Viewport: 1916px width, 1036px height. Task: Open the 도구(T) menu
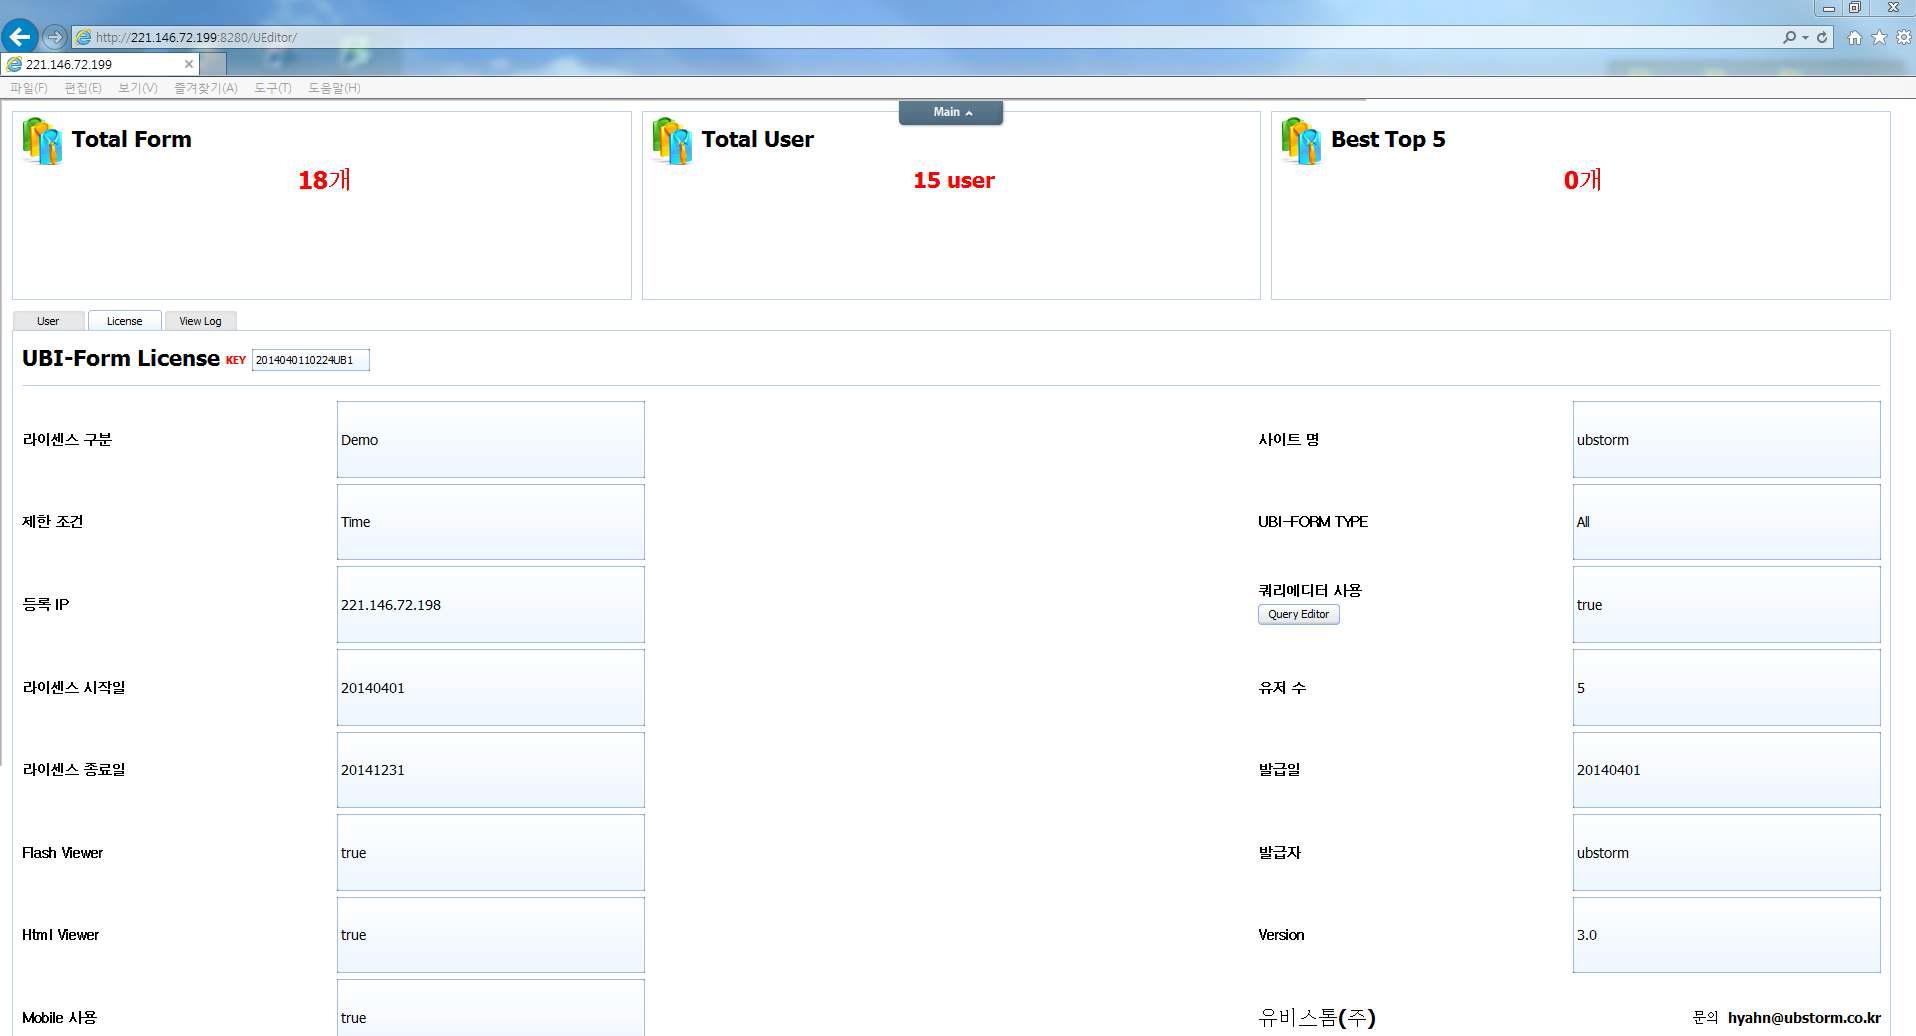[x=273, y=88]
